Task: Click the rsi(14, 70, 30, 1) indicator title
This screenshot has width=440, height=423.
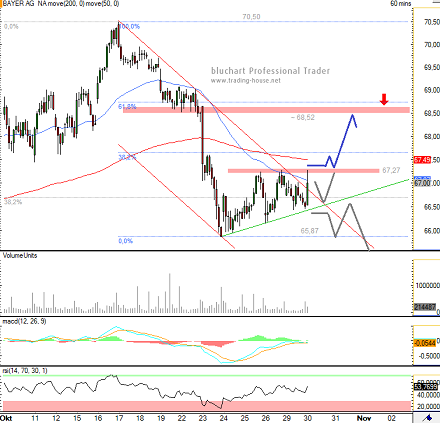Action: tap(25, 371)
